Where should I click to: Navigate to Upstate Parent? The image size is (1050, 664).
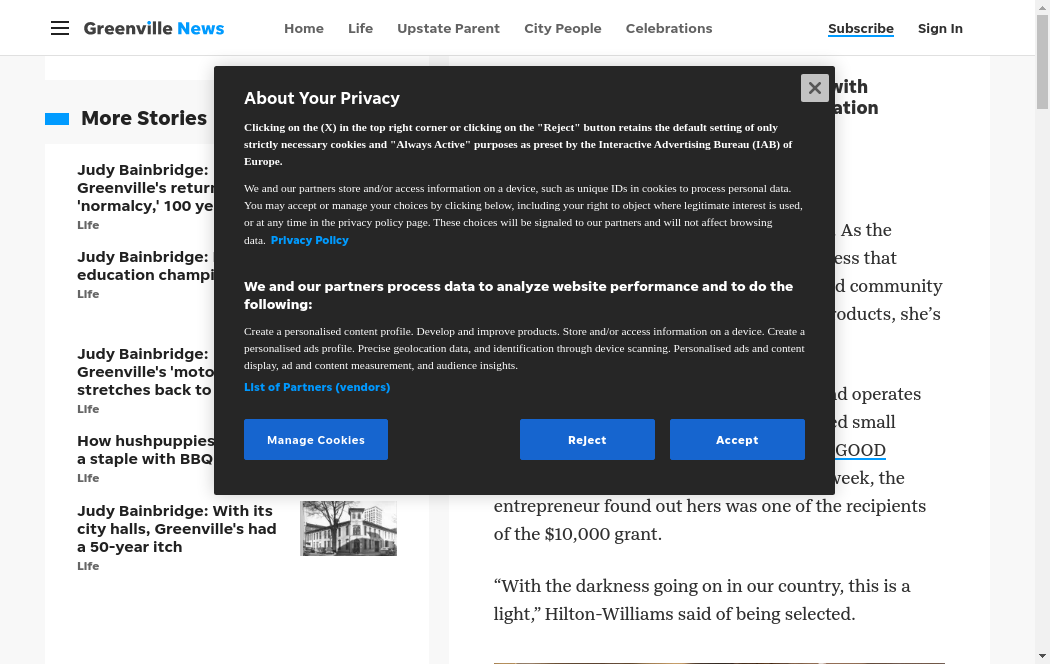pos(448,28)
